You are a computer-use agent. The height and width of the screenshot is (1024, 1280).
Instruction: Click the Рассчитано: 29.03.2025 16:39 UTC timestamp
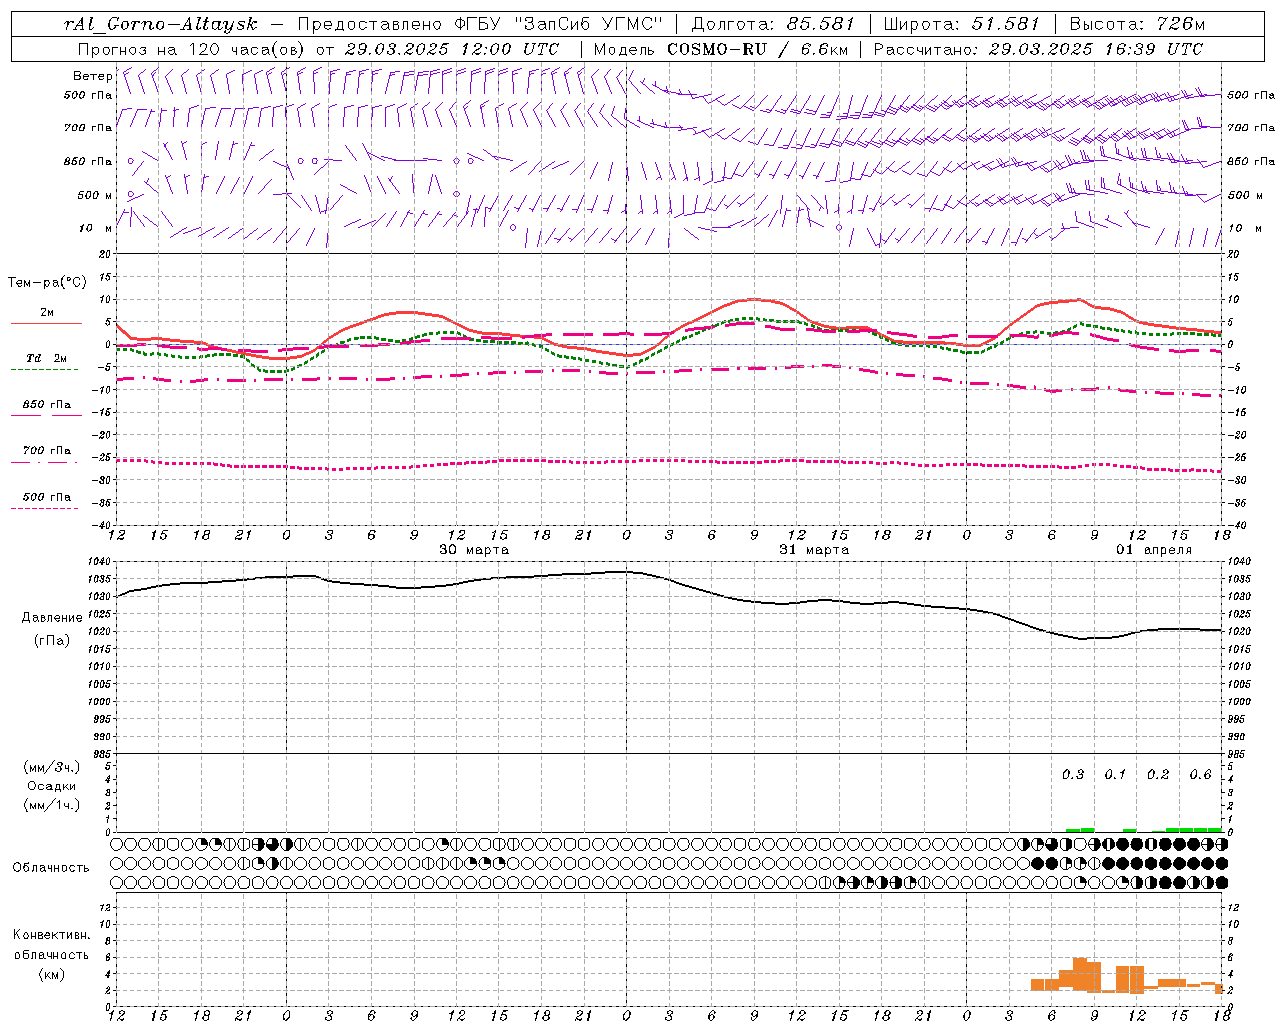click(1038, 49)
